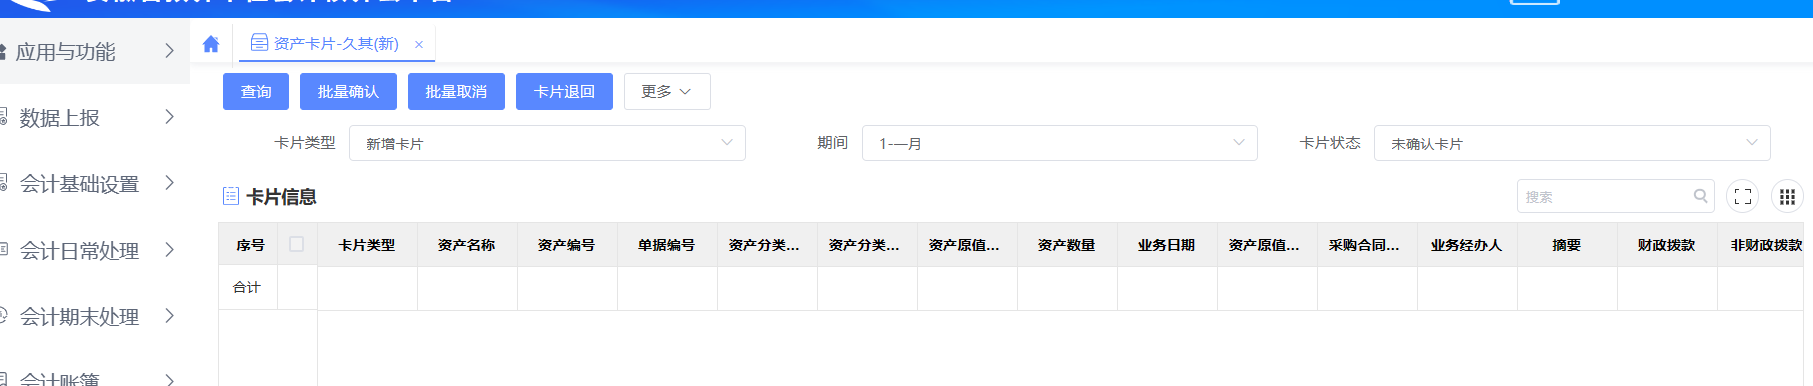1813x386 pixels.
Task: Close the 资产卡片-久其(新) tab
Action: [419, 44]
